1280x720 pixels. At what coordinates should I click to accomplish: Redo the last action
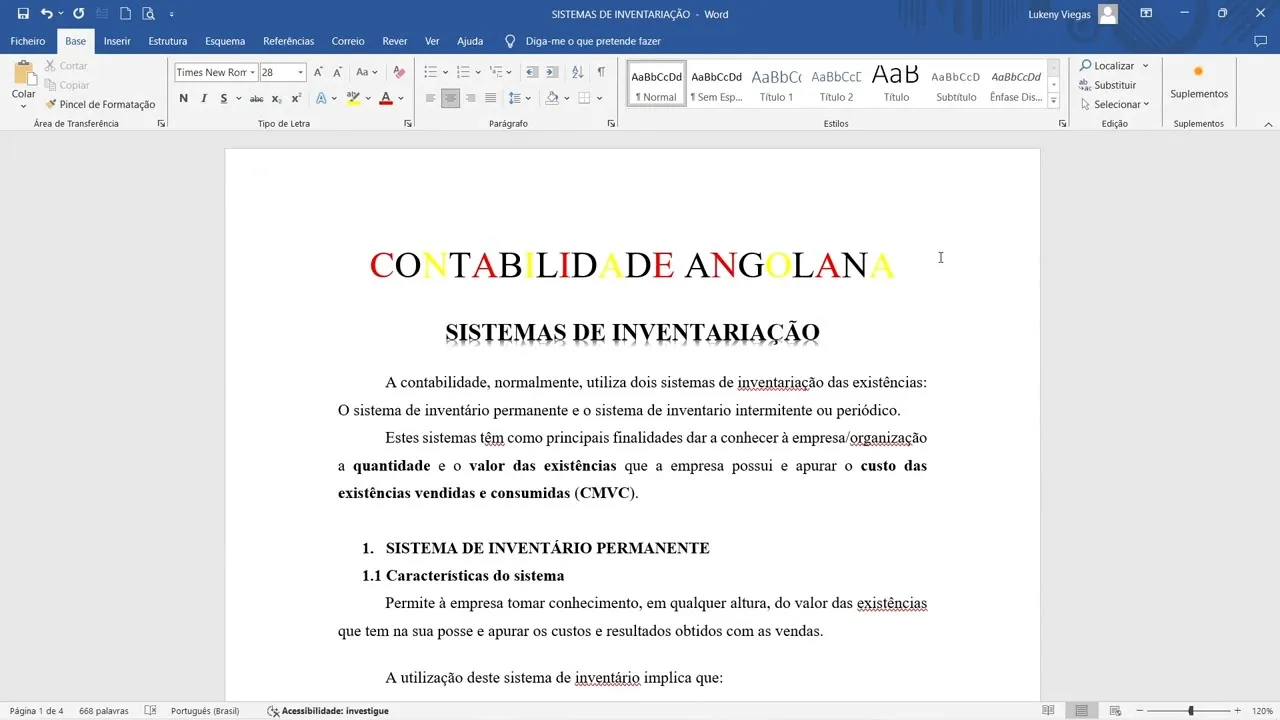coord(78,14)
